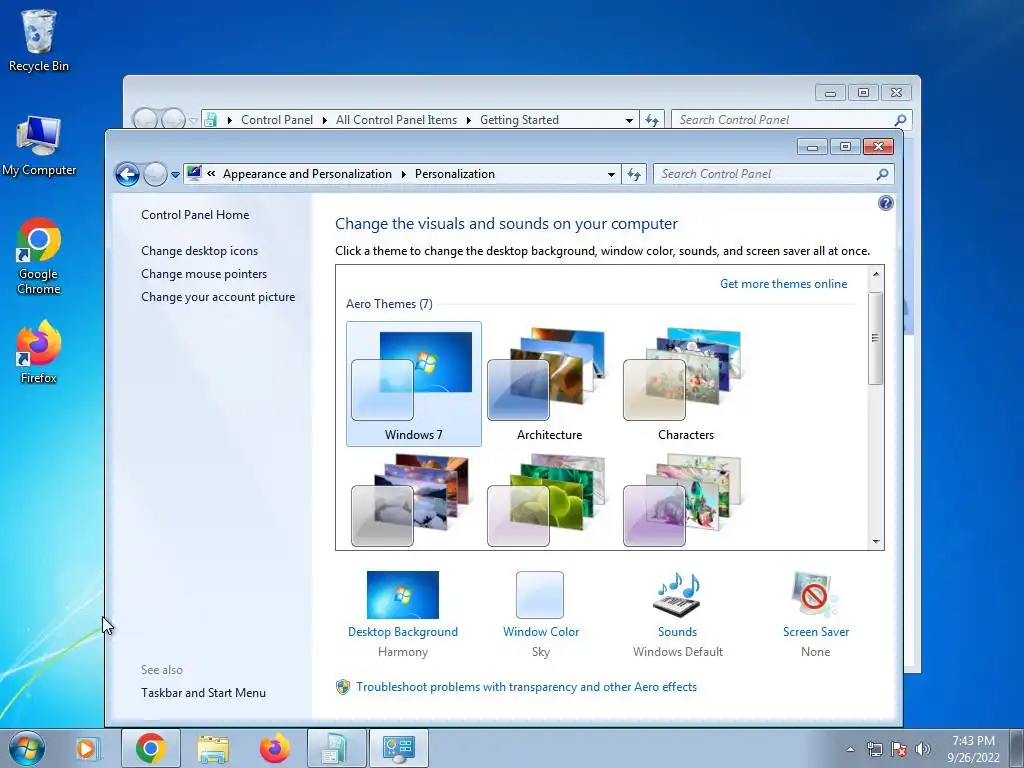Select the snowy landscape theme thumbnail
This screenshot has width=1024, height=768.
(x=411, y=500)
